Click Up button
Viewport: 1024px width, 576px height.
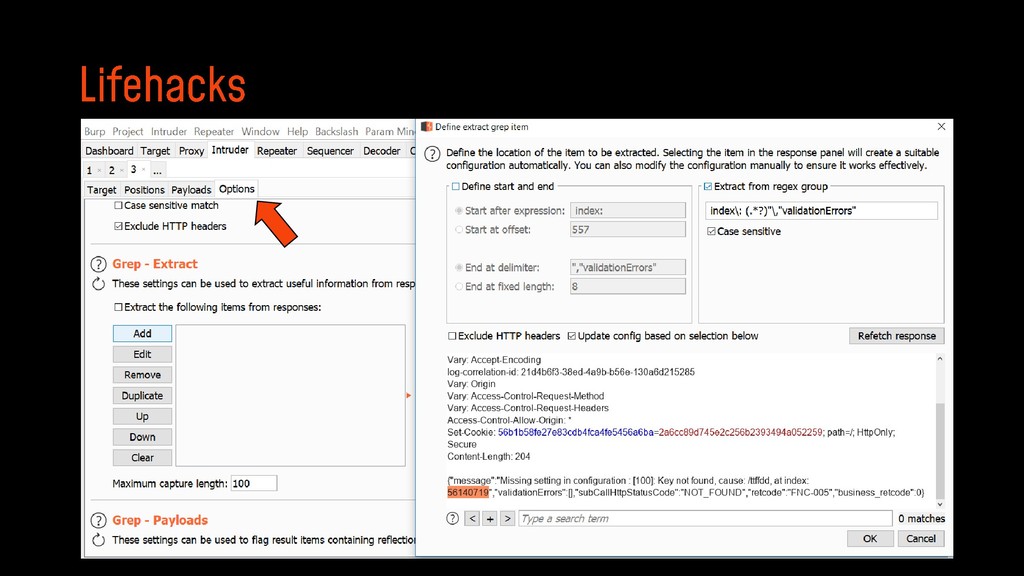pos(142,416)
